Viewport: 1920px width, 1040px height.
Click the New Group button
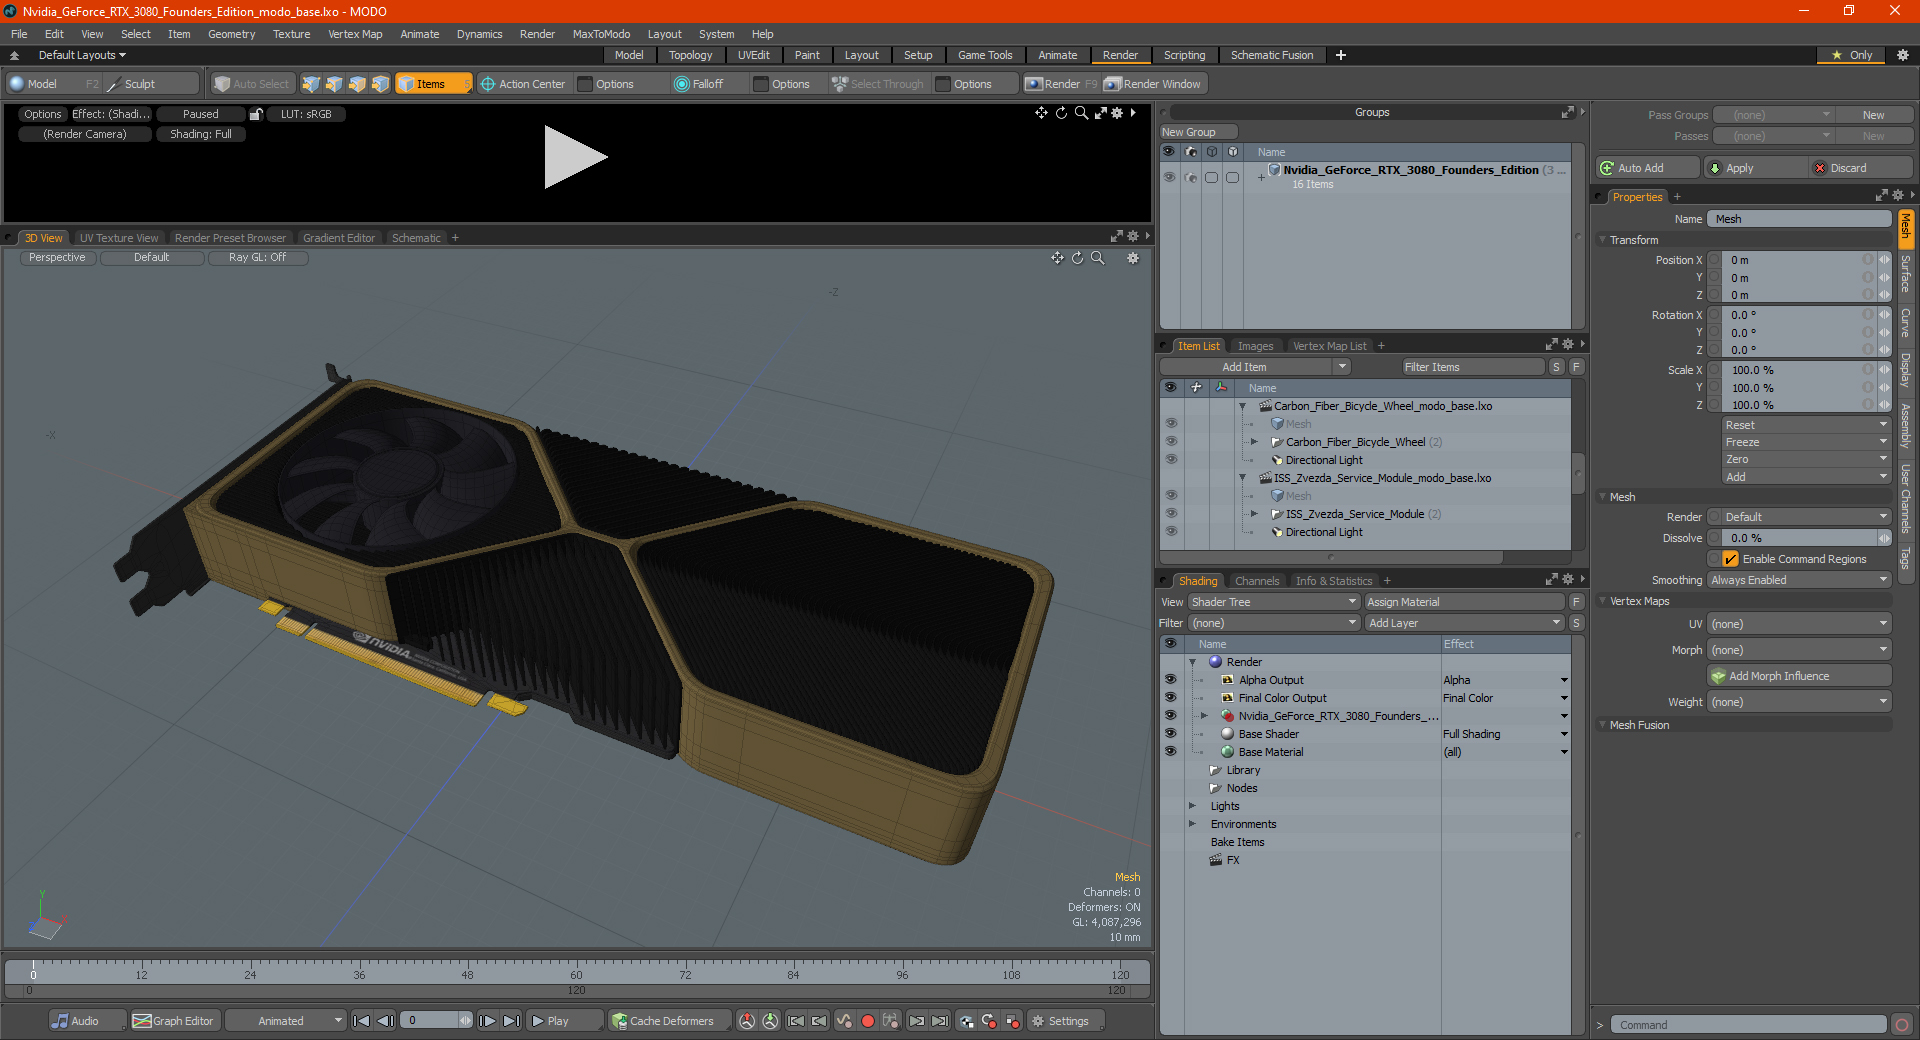(1198, 132)
